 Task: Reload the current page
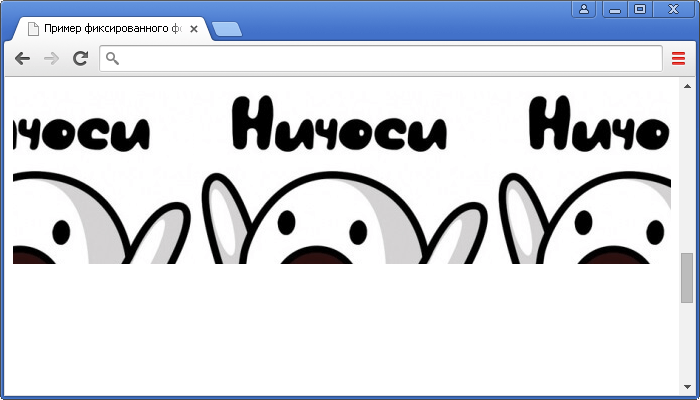tap(80, 58)
